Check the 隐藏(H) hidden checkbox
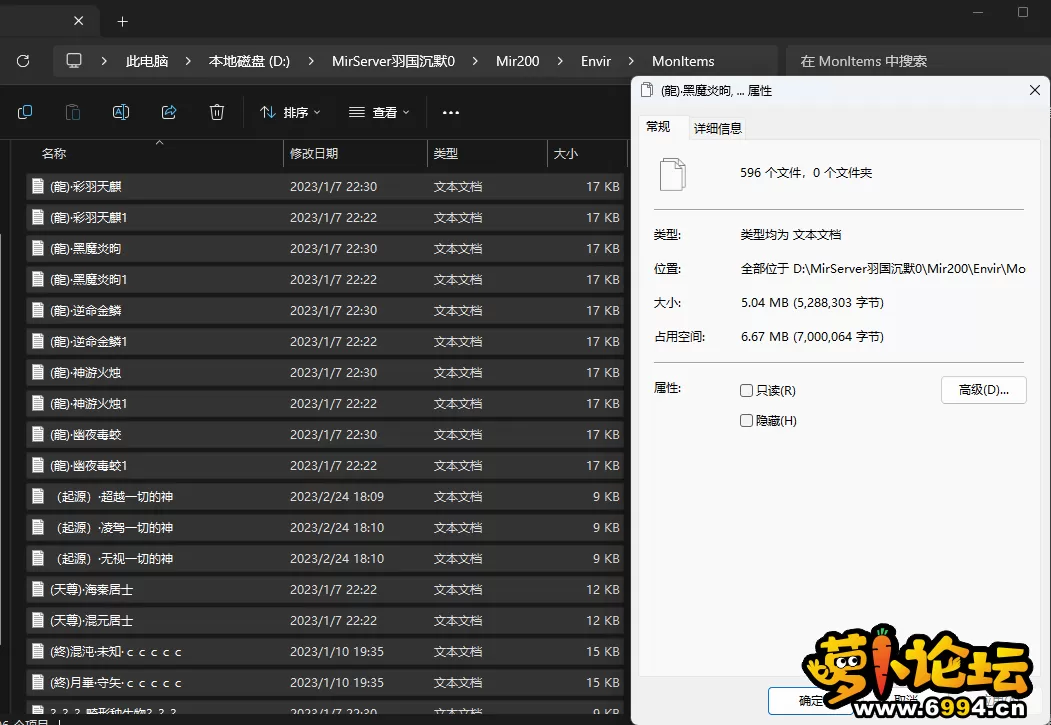1051x725 pixels. (746, 421)
